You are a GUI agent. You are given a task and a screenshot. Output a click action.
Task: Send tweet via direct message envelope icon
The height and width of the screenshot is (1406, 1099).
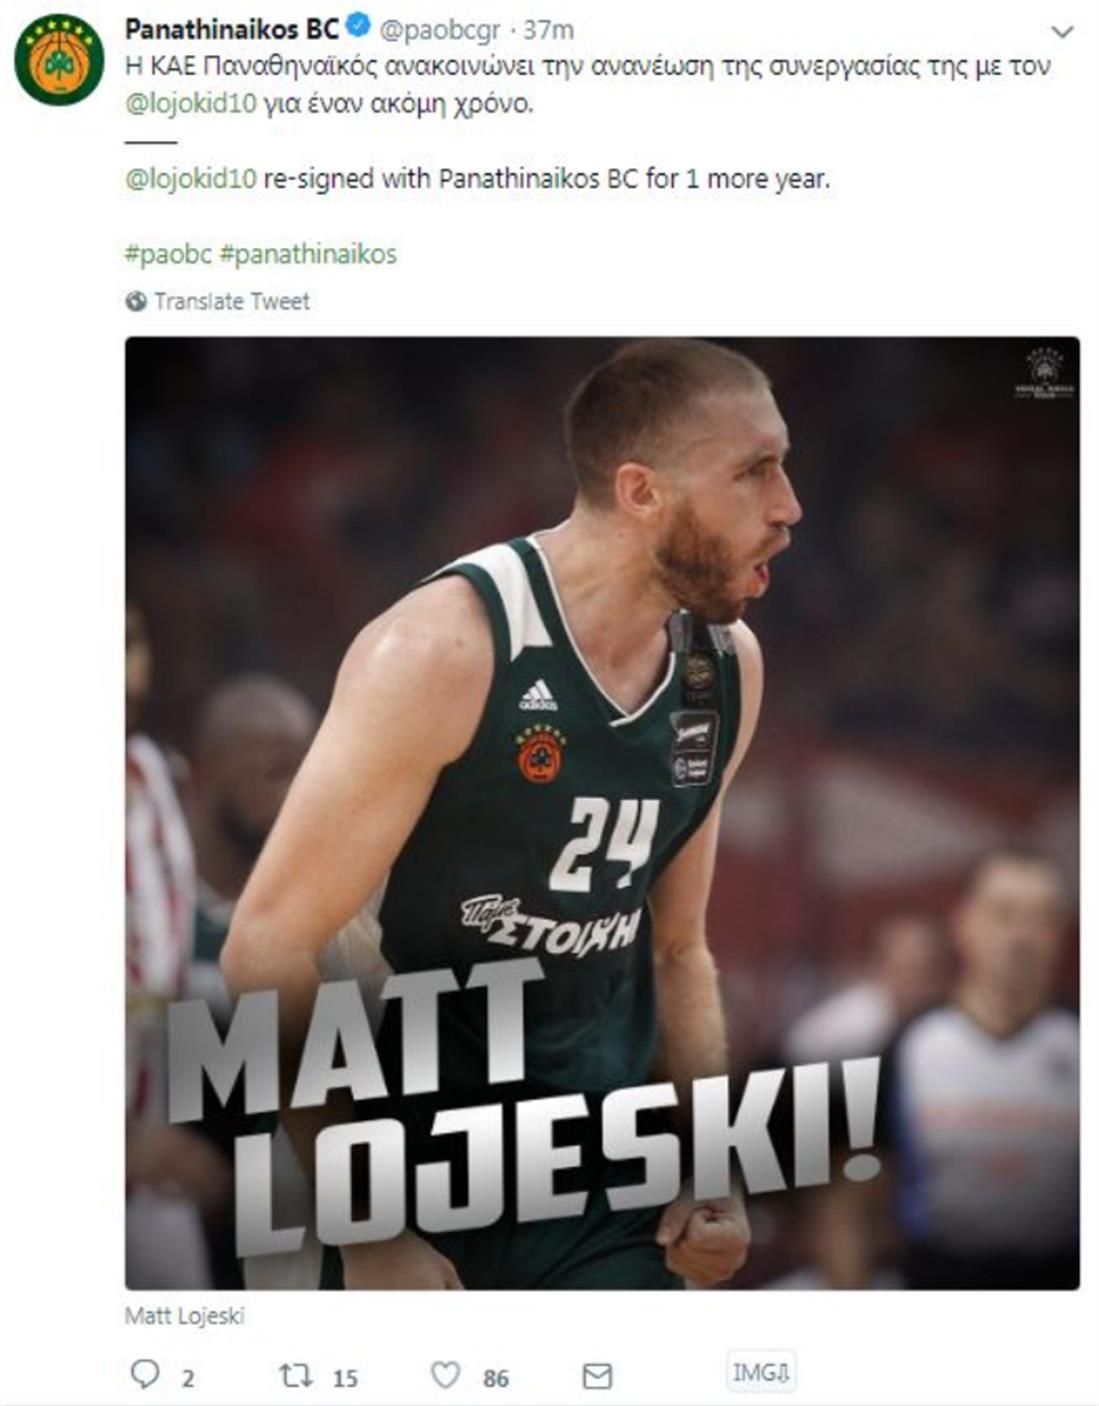pyautogui.click(x=597, y=1377)
